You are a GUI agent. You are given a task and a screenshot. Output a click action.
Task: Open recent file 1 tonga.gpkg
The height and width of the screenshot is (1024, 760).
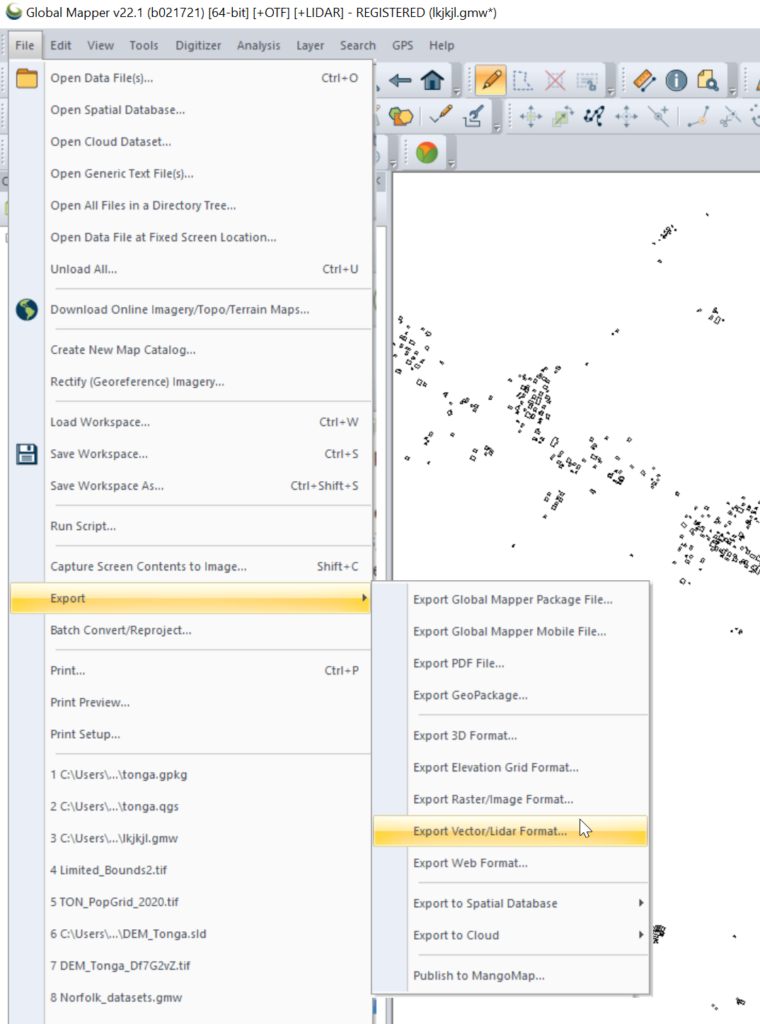[x=191, y=775]
